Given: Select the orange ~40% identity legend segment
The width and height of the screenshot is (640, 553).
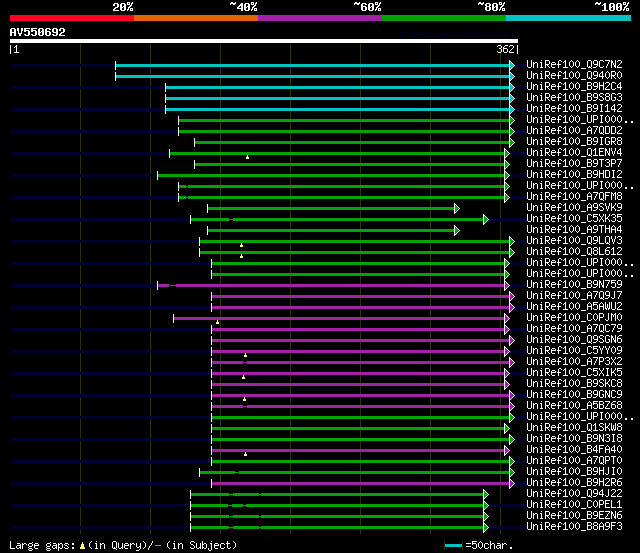Looking at the screenshot, I should [x=196, y=18].
